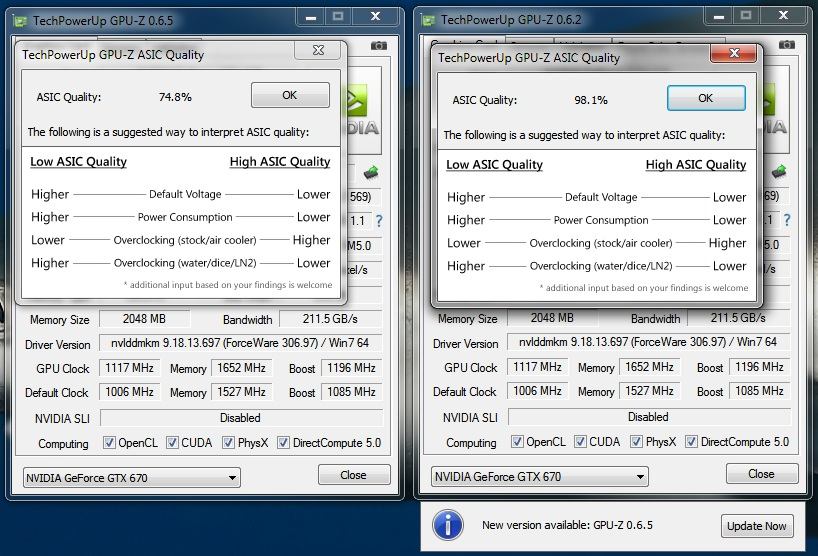Click the blue question mark in GPU-Z 0.6.5
Viewport: 818px width, 556px height.
pyautogui.click(x=379, y=221)
